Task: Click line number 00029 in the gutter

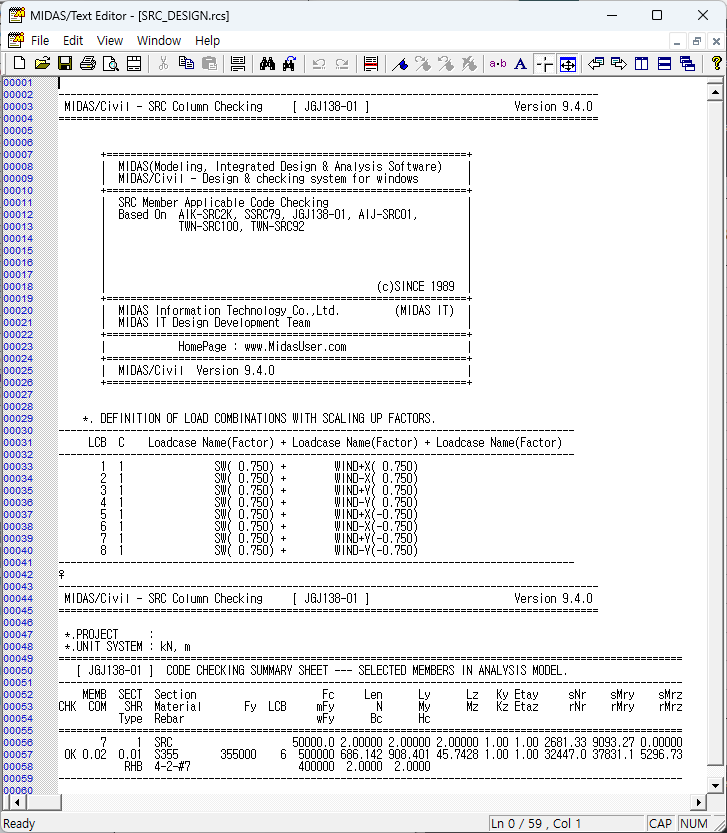Action: click(18, 419)
